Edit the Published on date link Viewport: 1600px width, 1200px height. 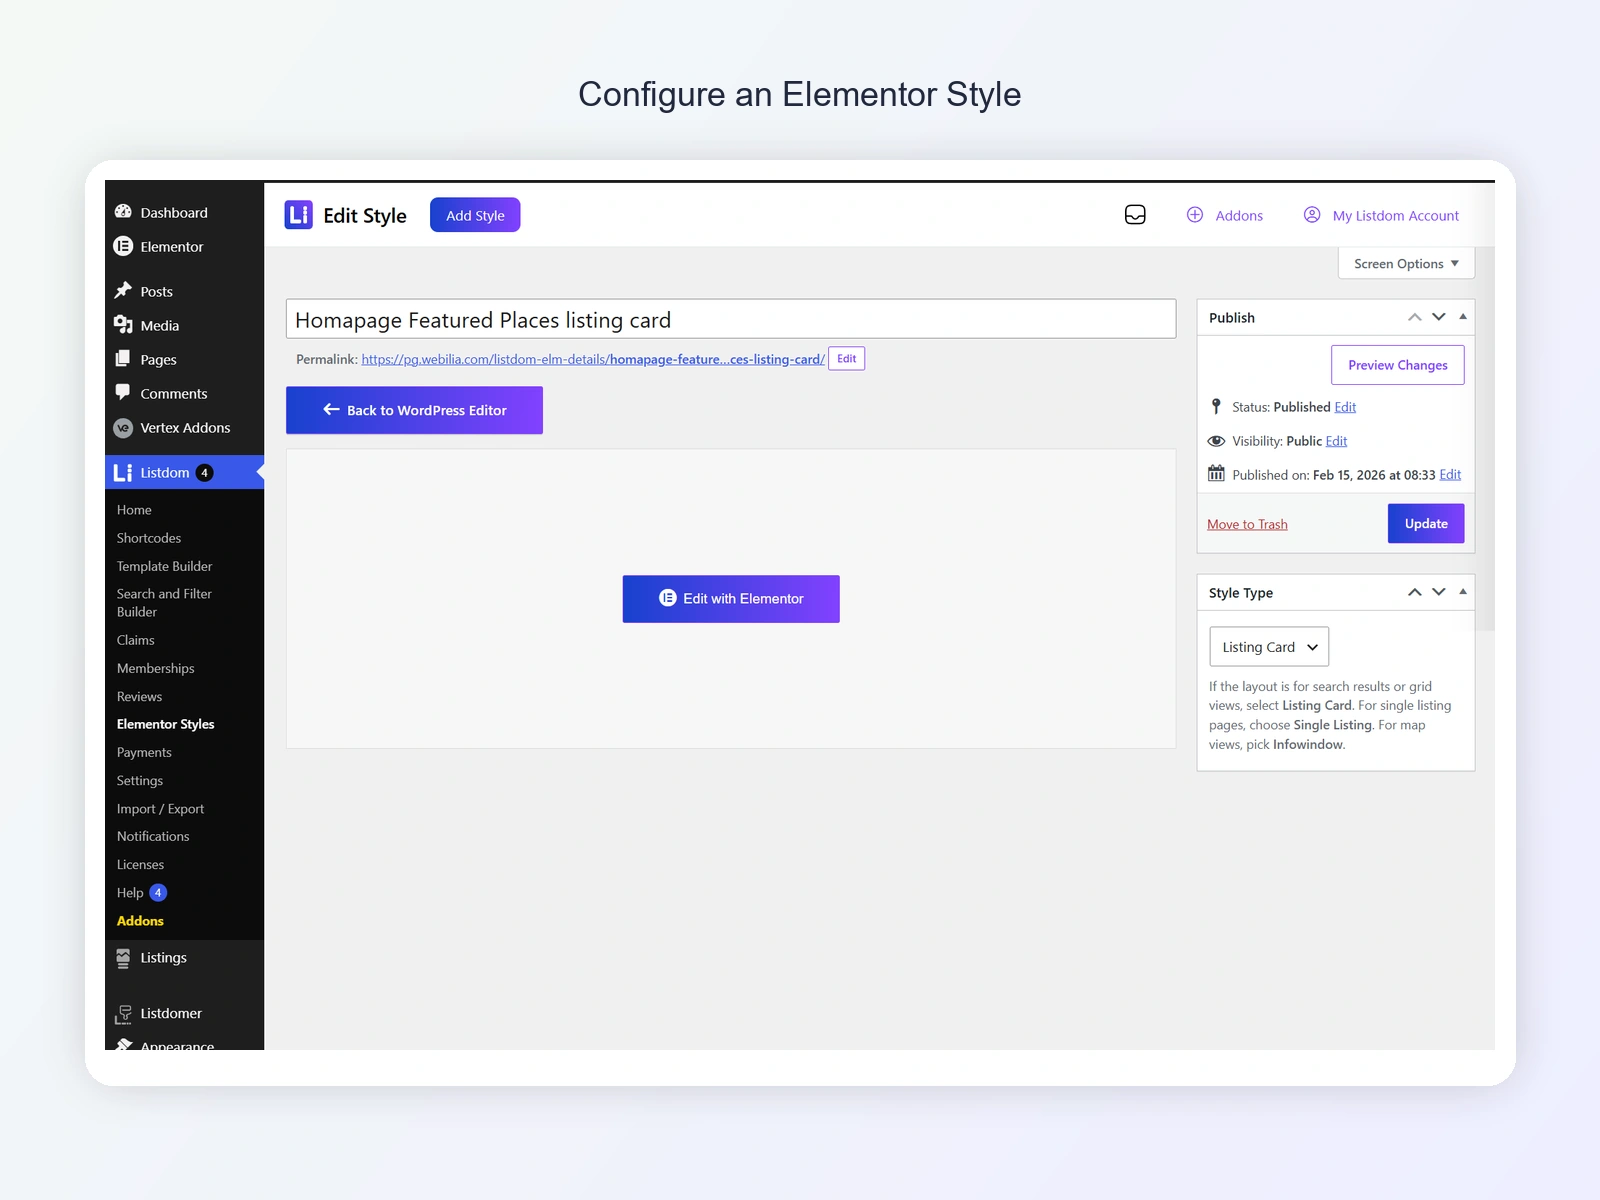[x=1450, y=475]
